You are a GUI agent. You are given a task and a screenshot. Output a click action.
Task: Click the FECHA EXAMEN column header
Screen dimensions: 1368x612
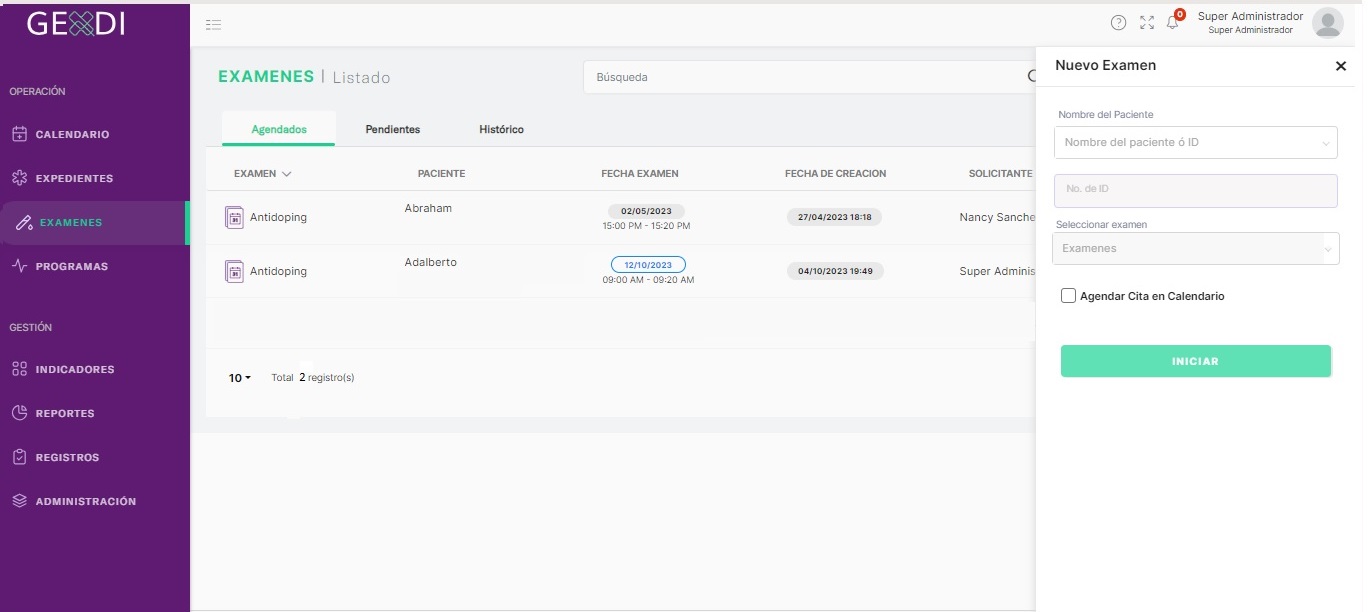pyautogui.click(x=640, y=174)
